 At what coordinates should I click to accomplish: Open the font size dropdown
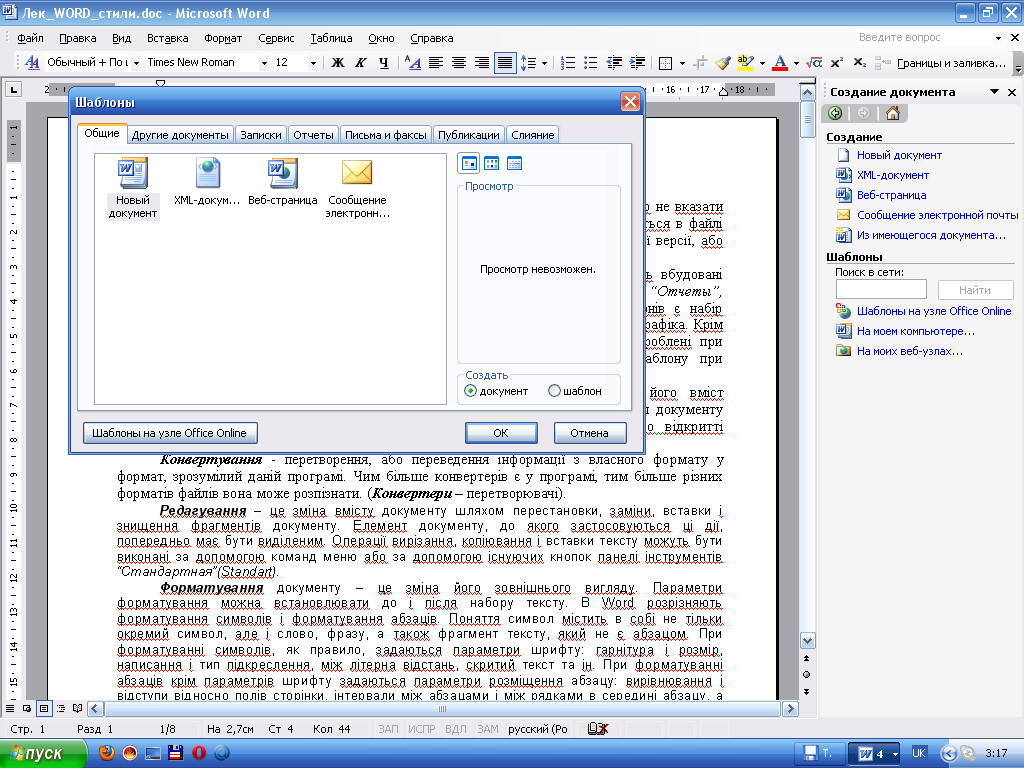[x=313, y=63]
